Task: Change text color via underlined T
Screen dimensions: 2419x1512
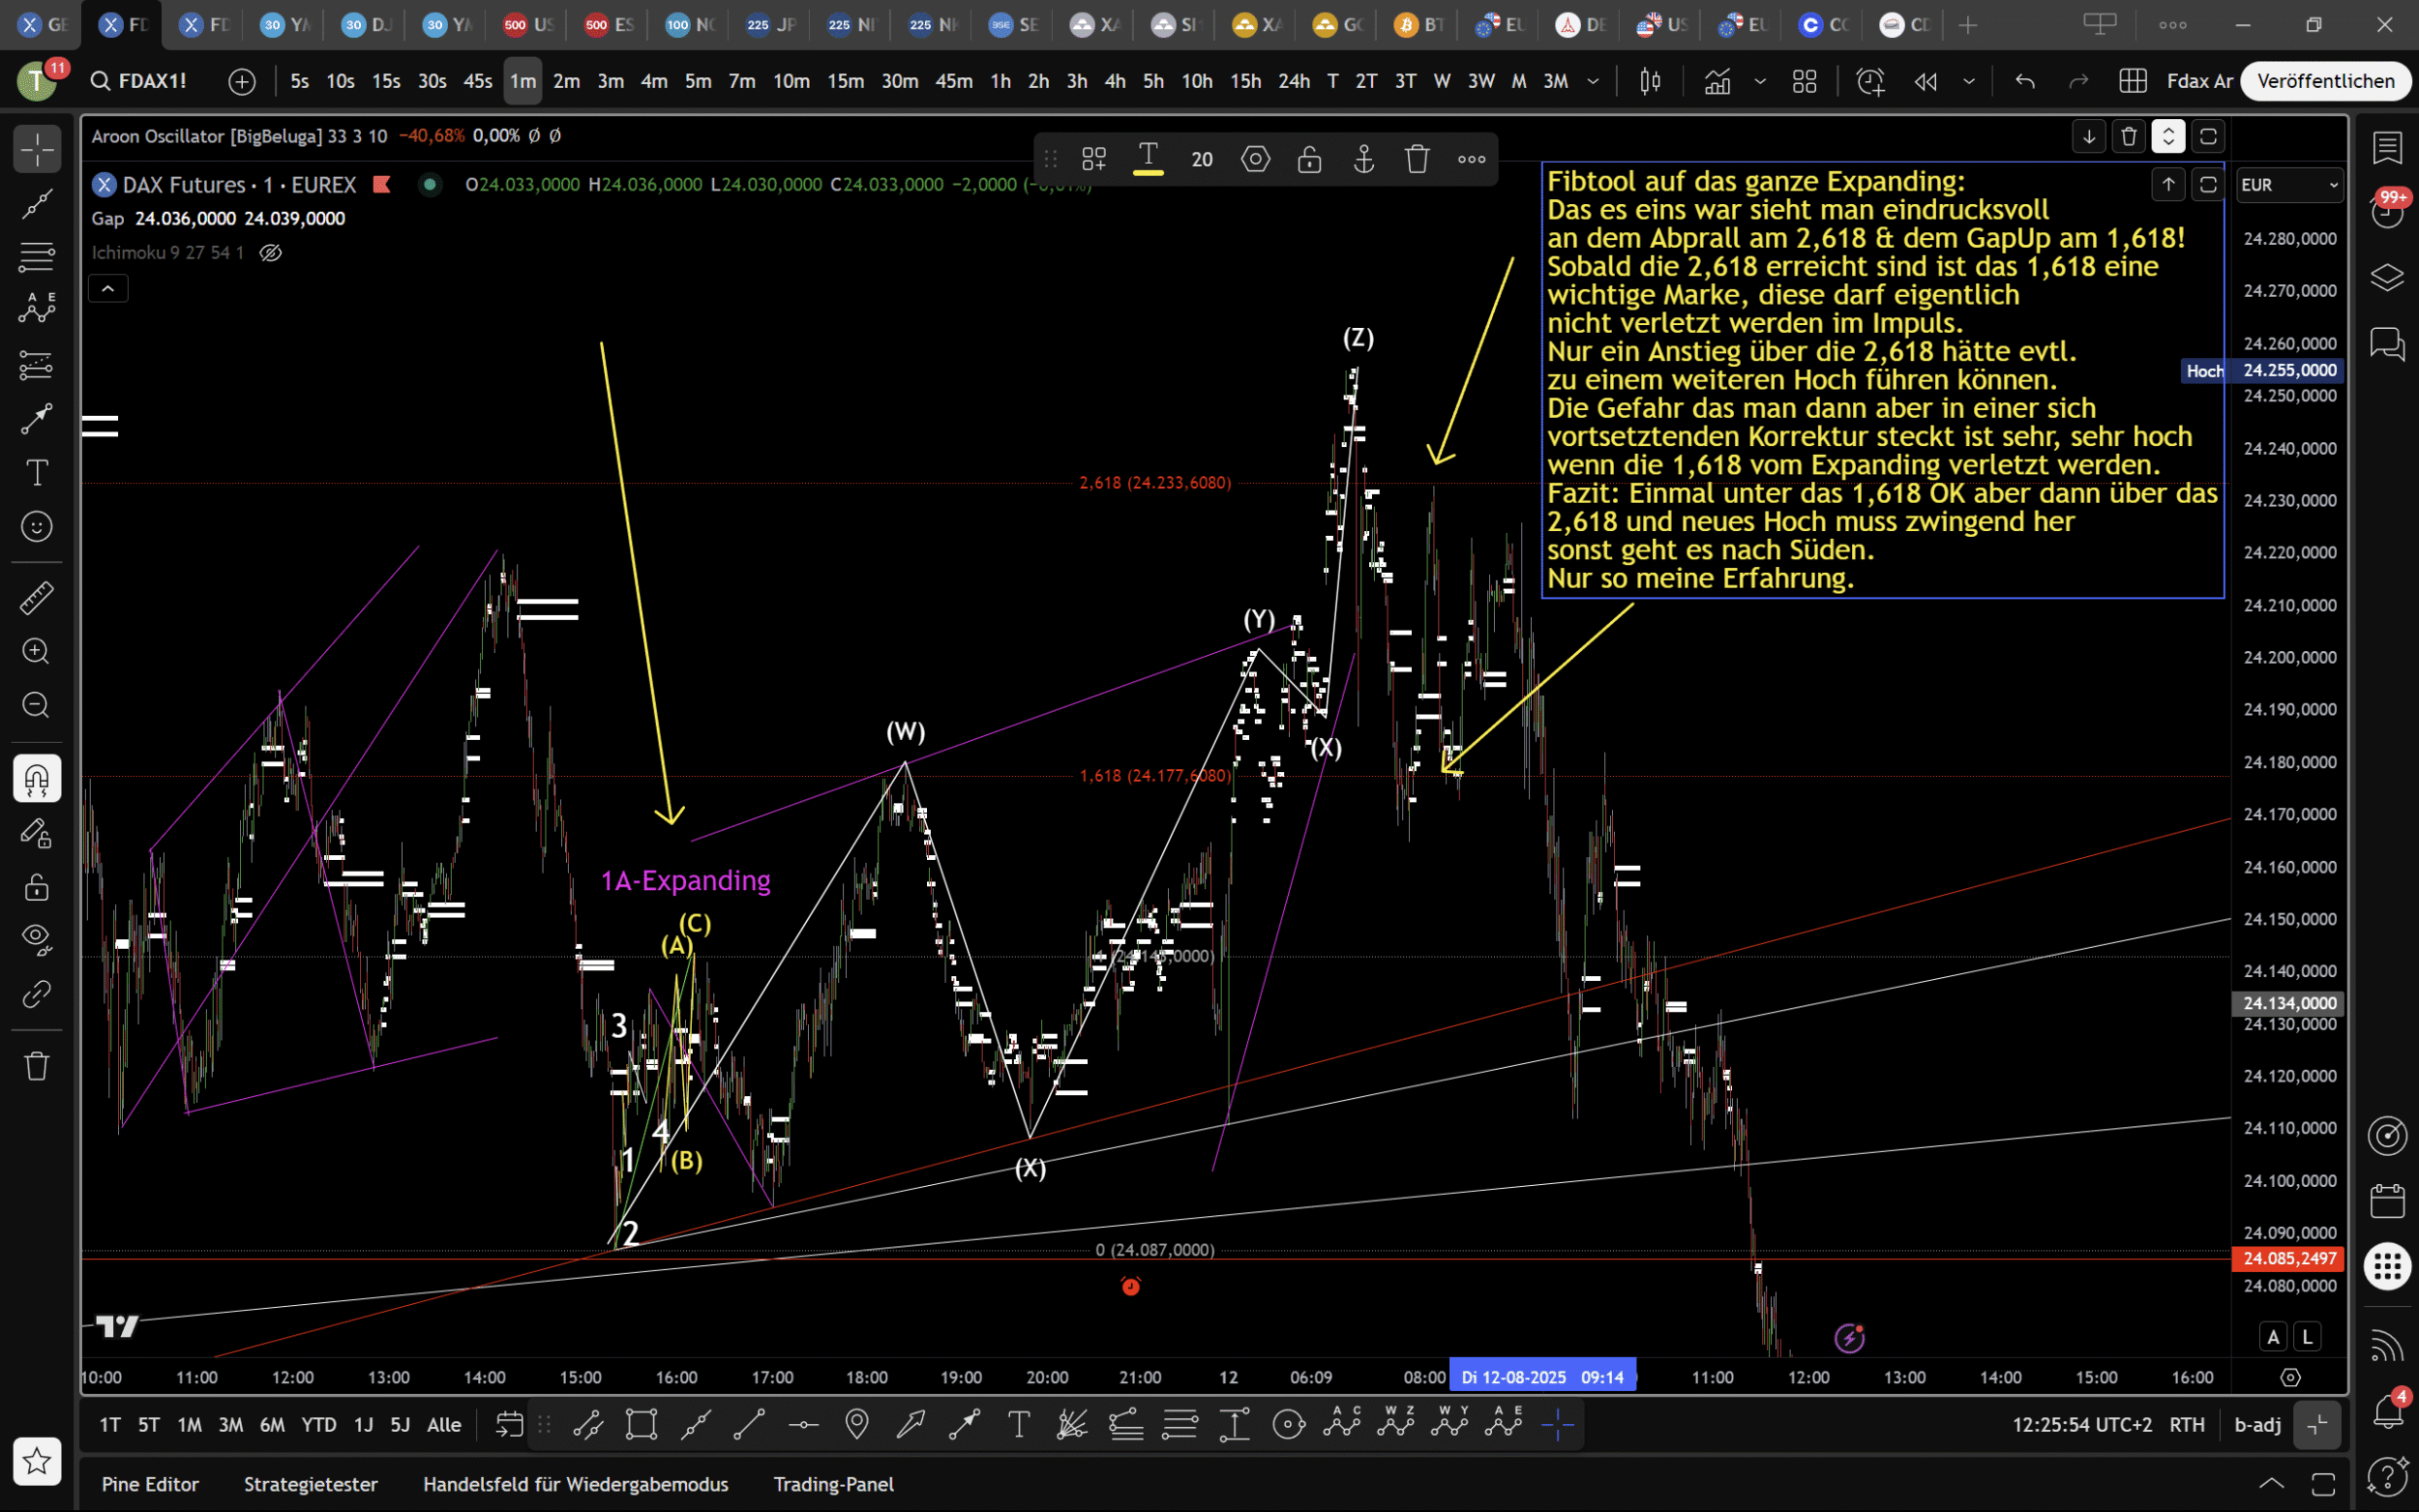Action: pyautogui.click(x=1148, y=159)
